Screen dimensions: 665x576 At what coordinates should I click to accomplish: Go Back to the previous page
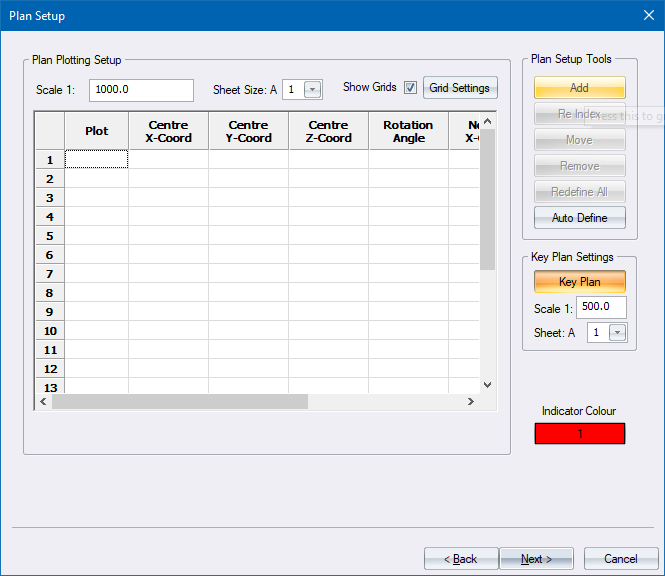tap(461, 559)
